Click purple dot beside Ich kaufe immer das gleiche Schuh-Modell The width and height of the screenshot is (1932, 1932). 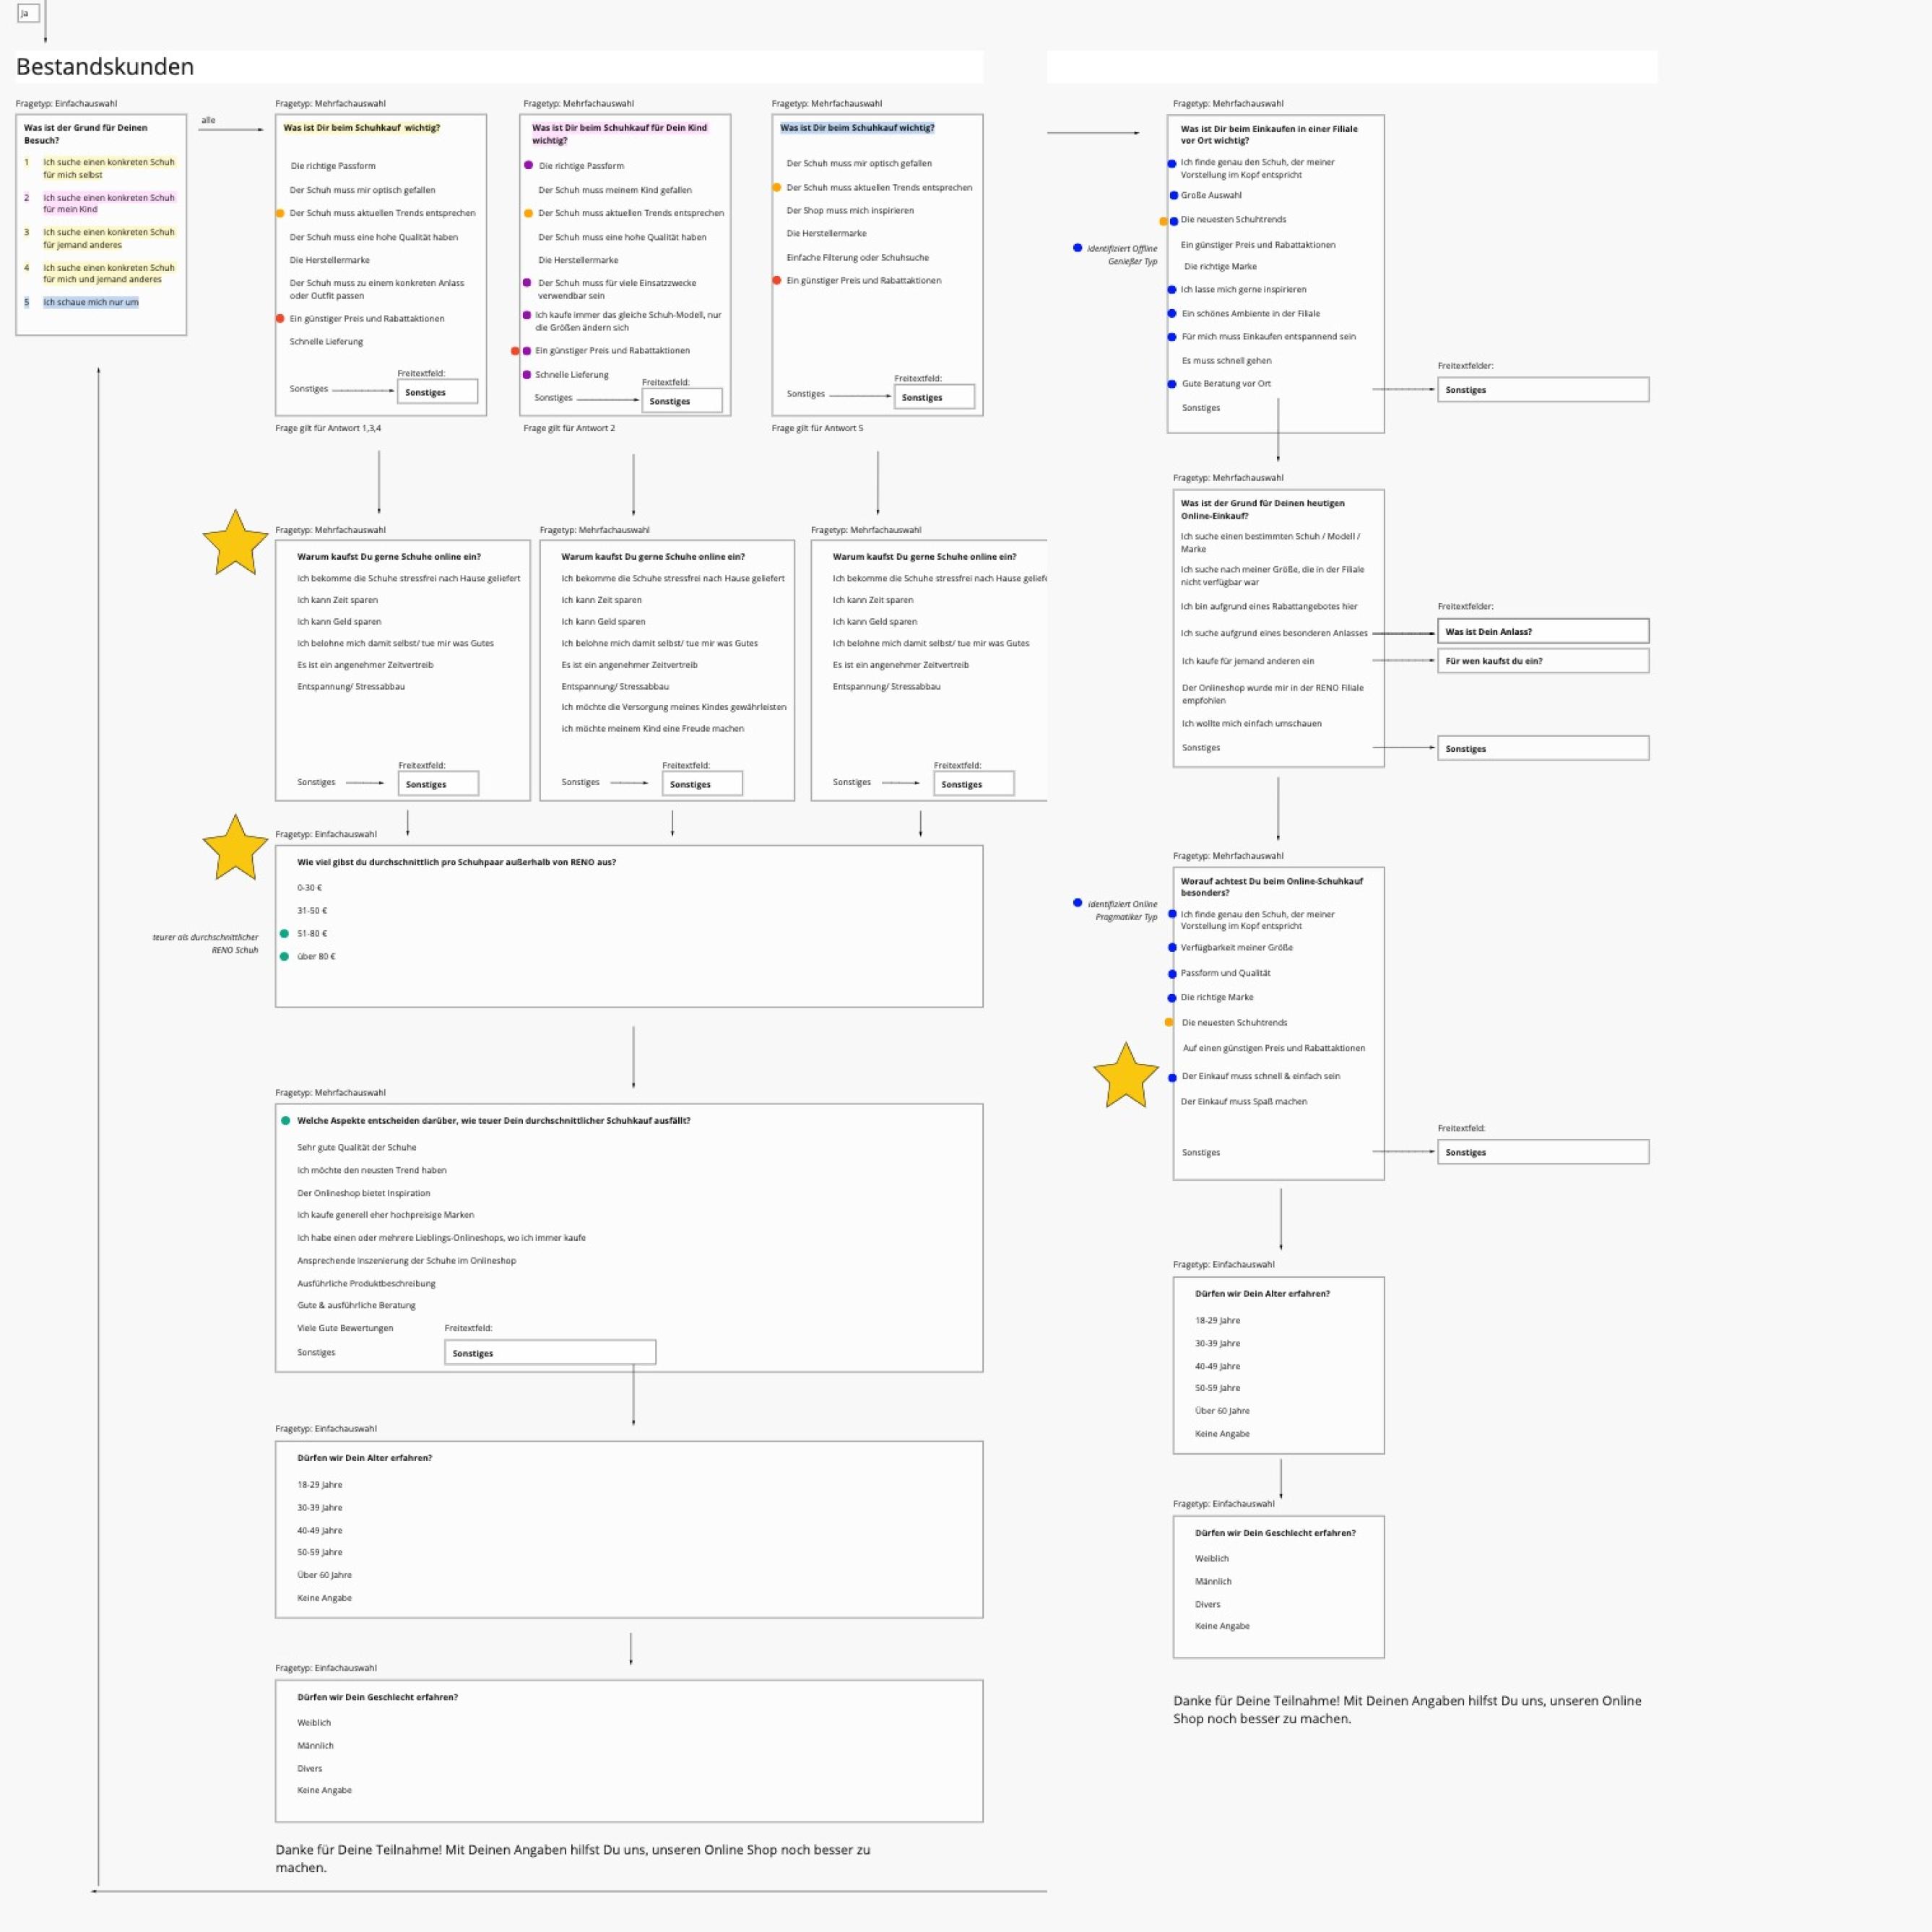[x=527, y=315]
